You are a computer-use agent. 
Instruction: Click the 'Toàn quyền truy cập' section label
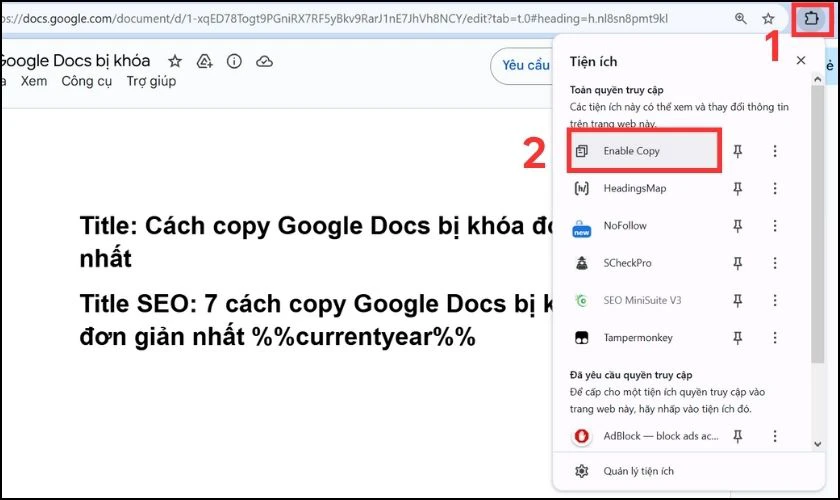pyautogui.click(x=617, y=90)
